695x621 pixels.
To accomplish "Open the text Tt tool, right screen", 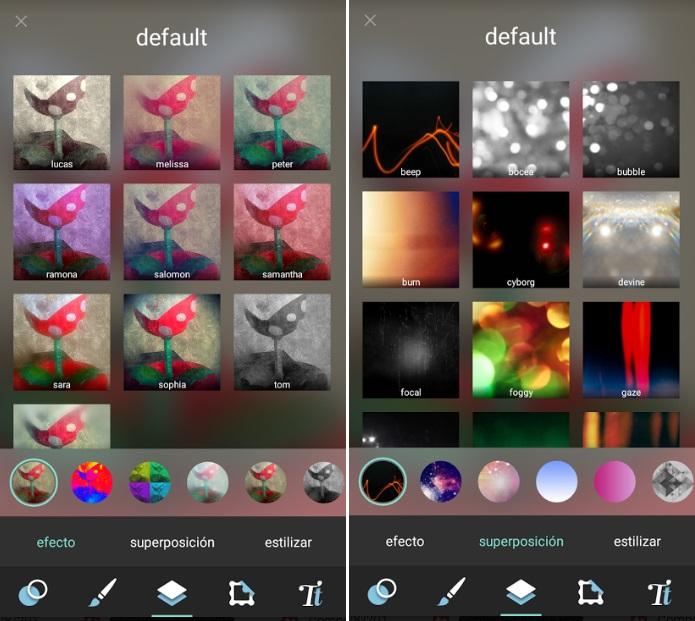I will pyautogui.click(x=660, y=592).
